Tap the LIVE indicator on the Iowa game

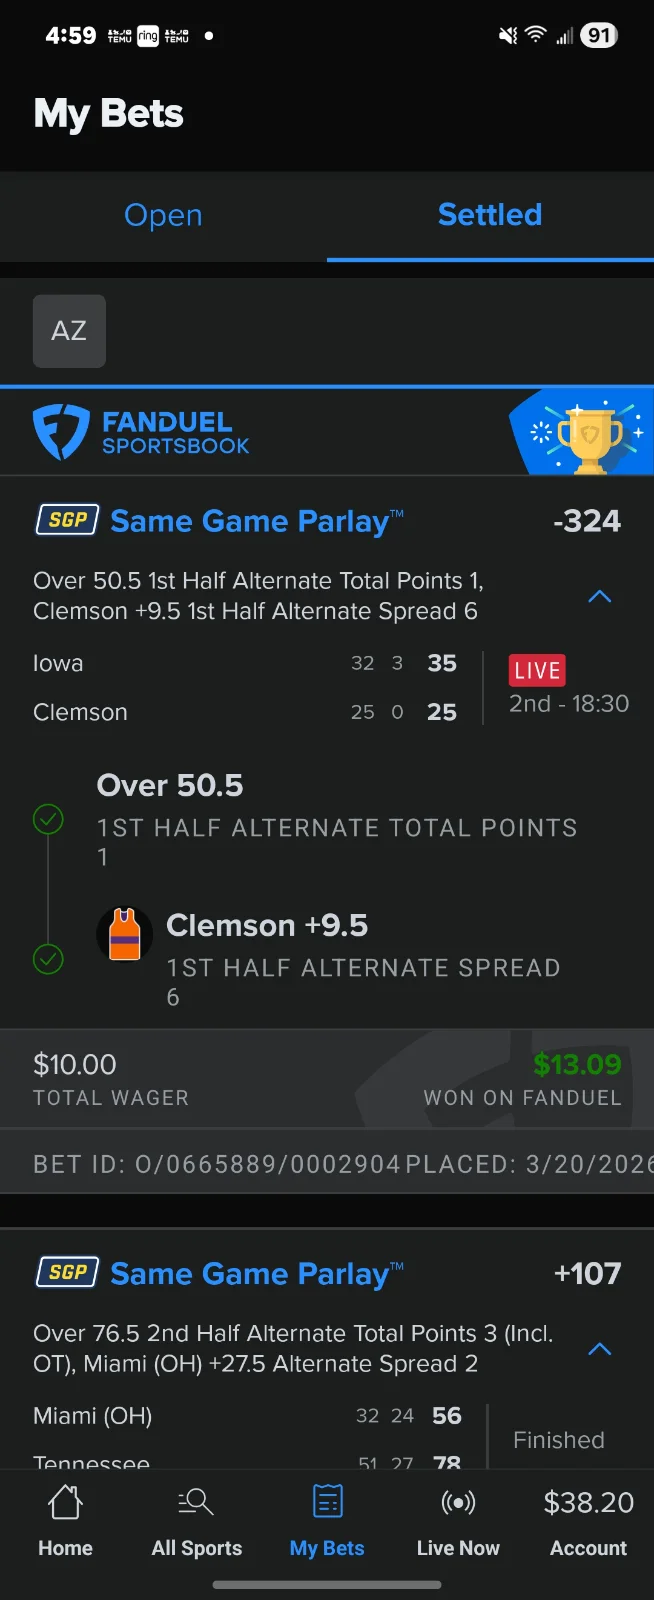click(x=537, y=670)
